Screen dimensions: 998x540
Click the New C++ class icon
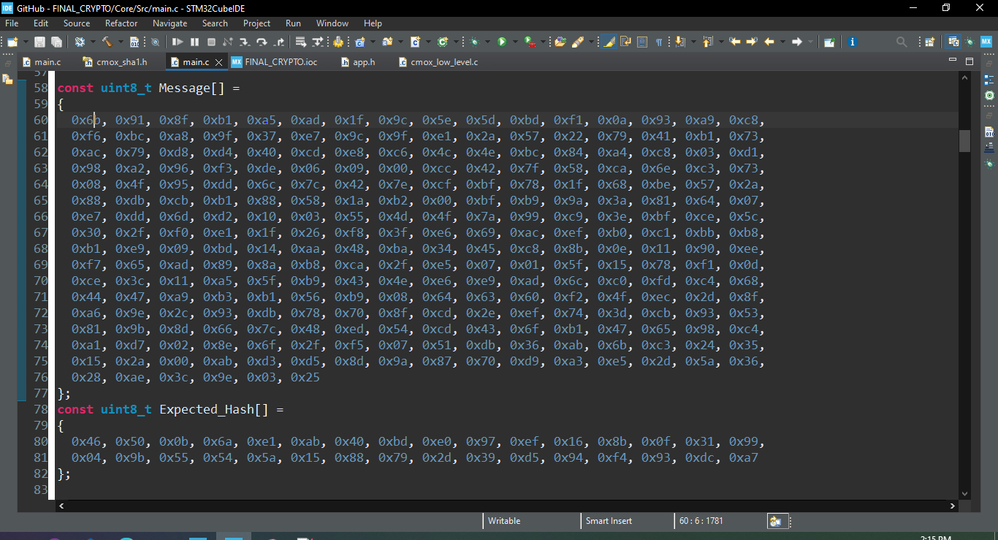click(442, 41)
